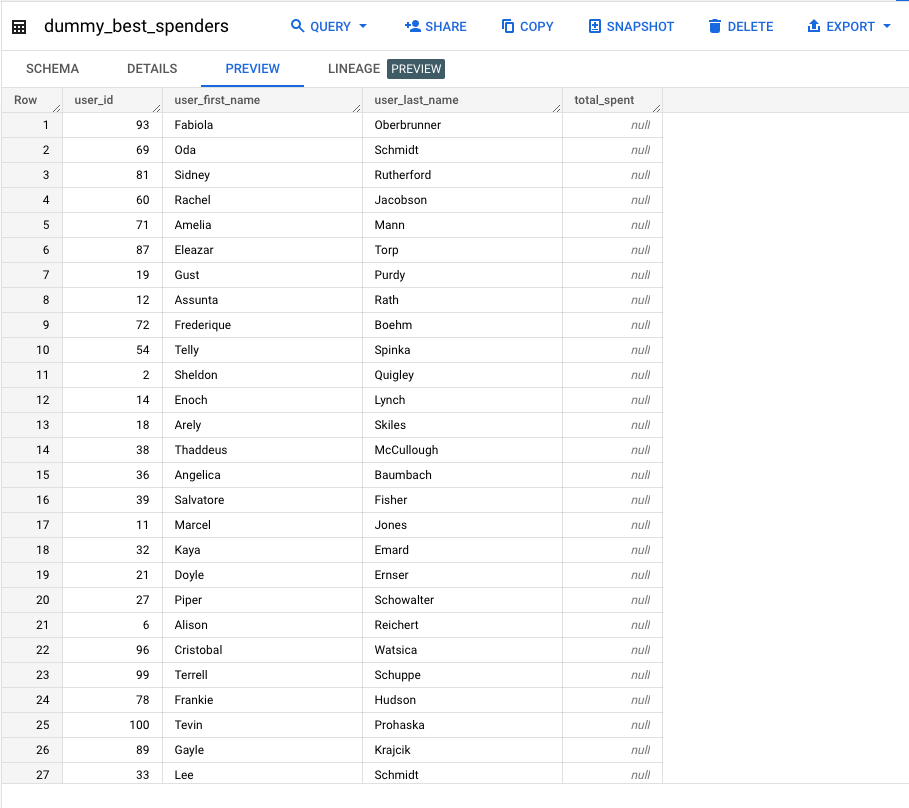Expand the Query dropdown arrow
The image size is (909, 808).
(363, 26)
